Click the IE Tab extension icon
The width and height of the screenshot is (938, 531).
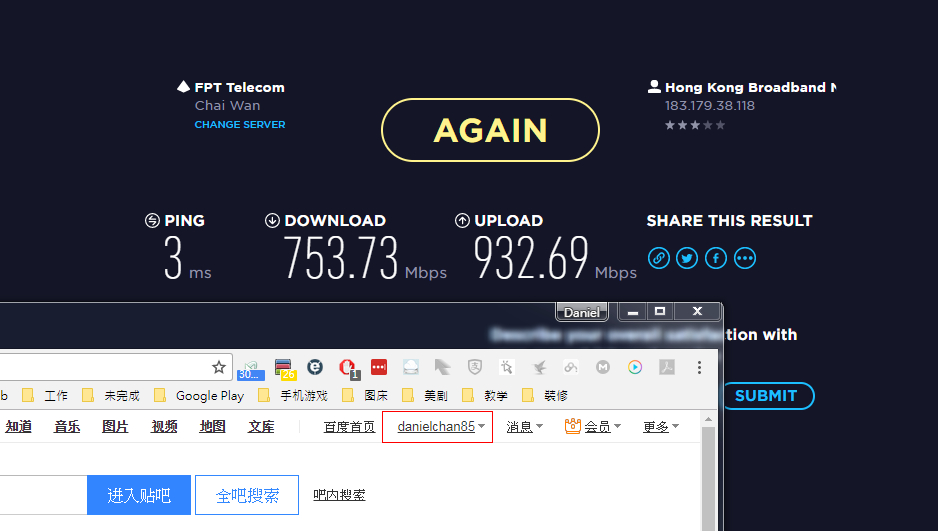click(315, 367)
